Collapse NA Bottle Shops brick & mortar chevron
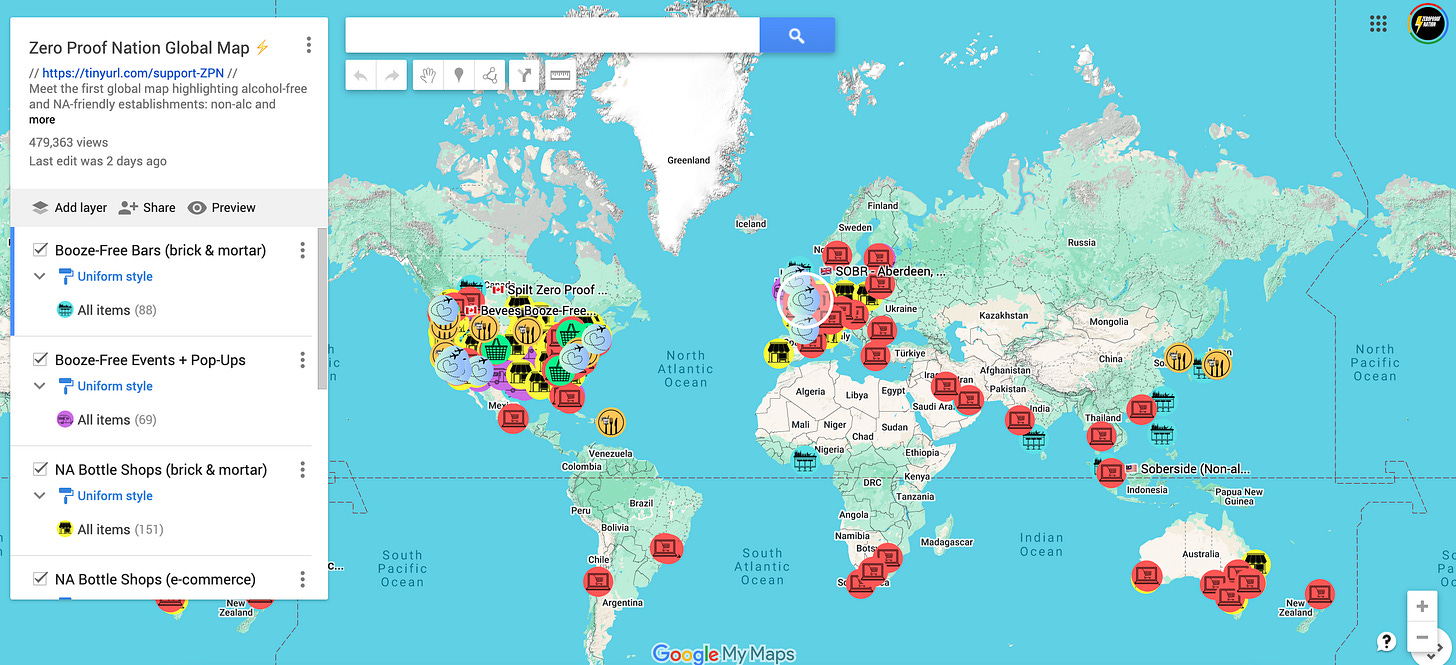The image size is (1456, 665). tap(40, 495)
